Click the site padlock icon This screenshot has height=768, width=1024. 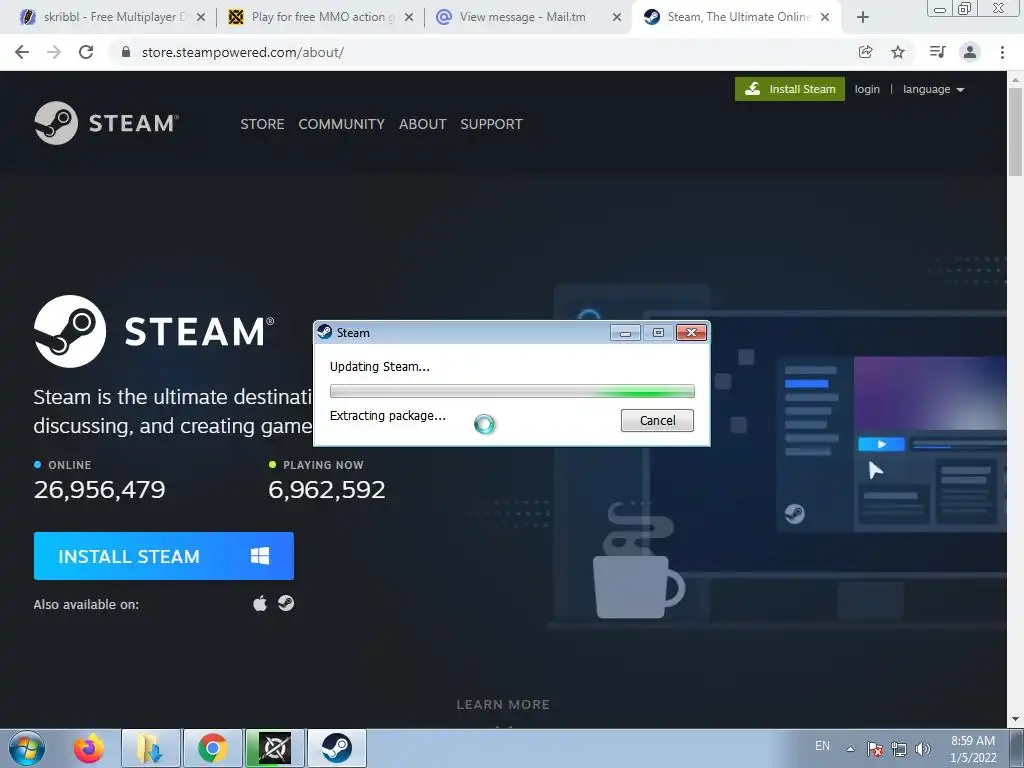pyautogui.click(x=126, y=52)
